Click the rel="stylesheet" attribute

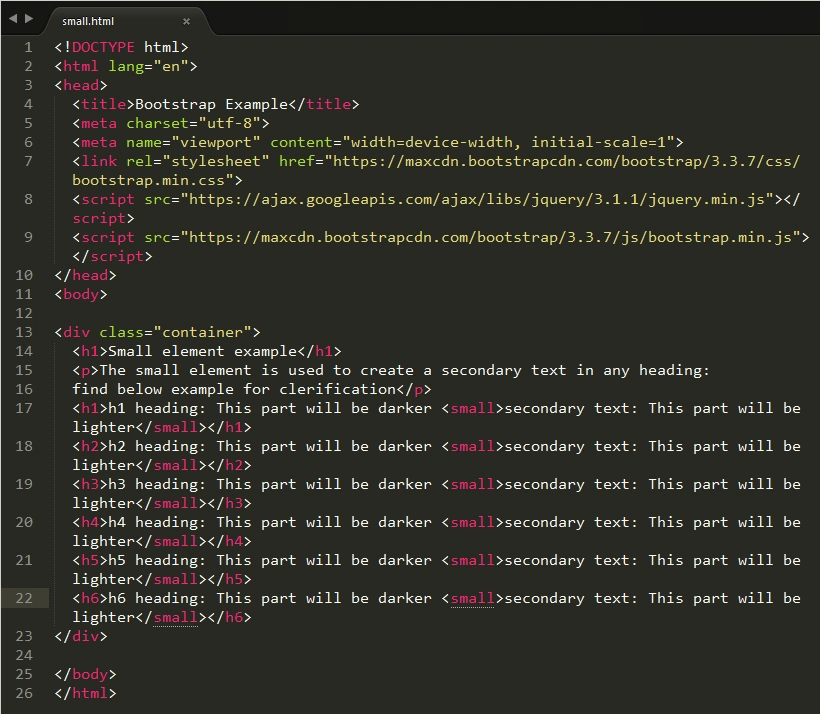[198, 161]
